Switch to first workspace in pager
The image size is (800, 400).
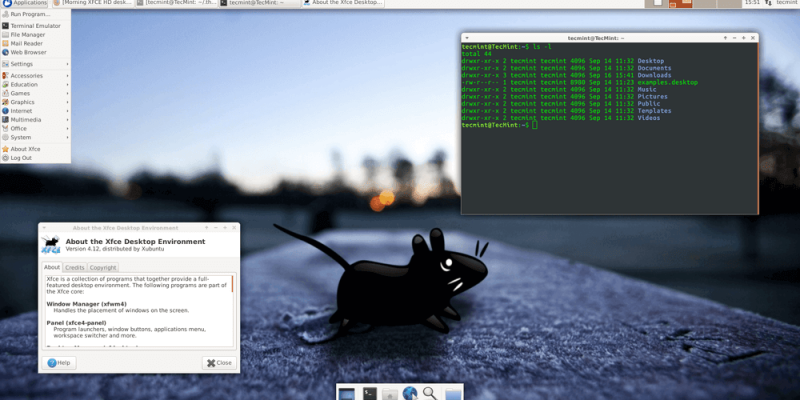coord(657,4)
